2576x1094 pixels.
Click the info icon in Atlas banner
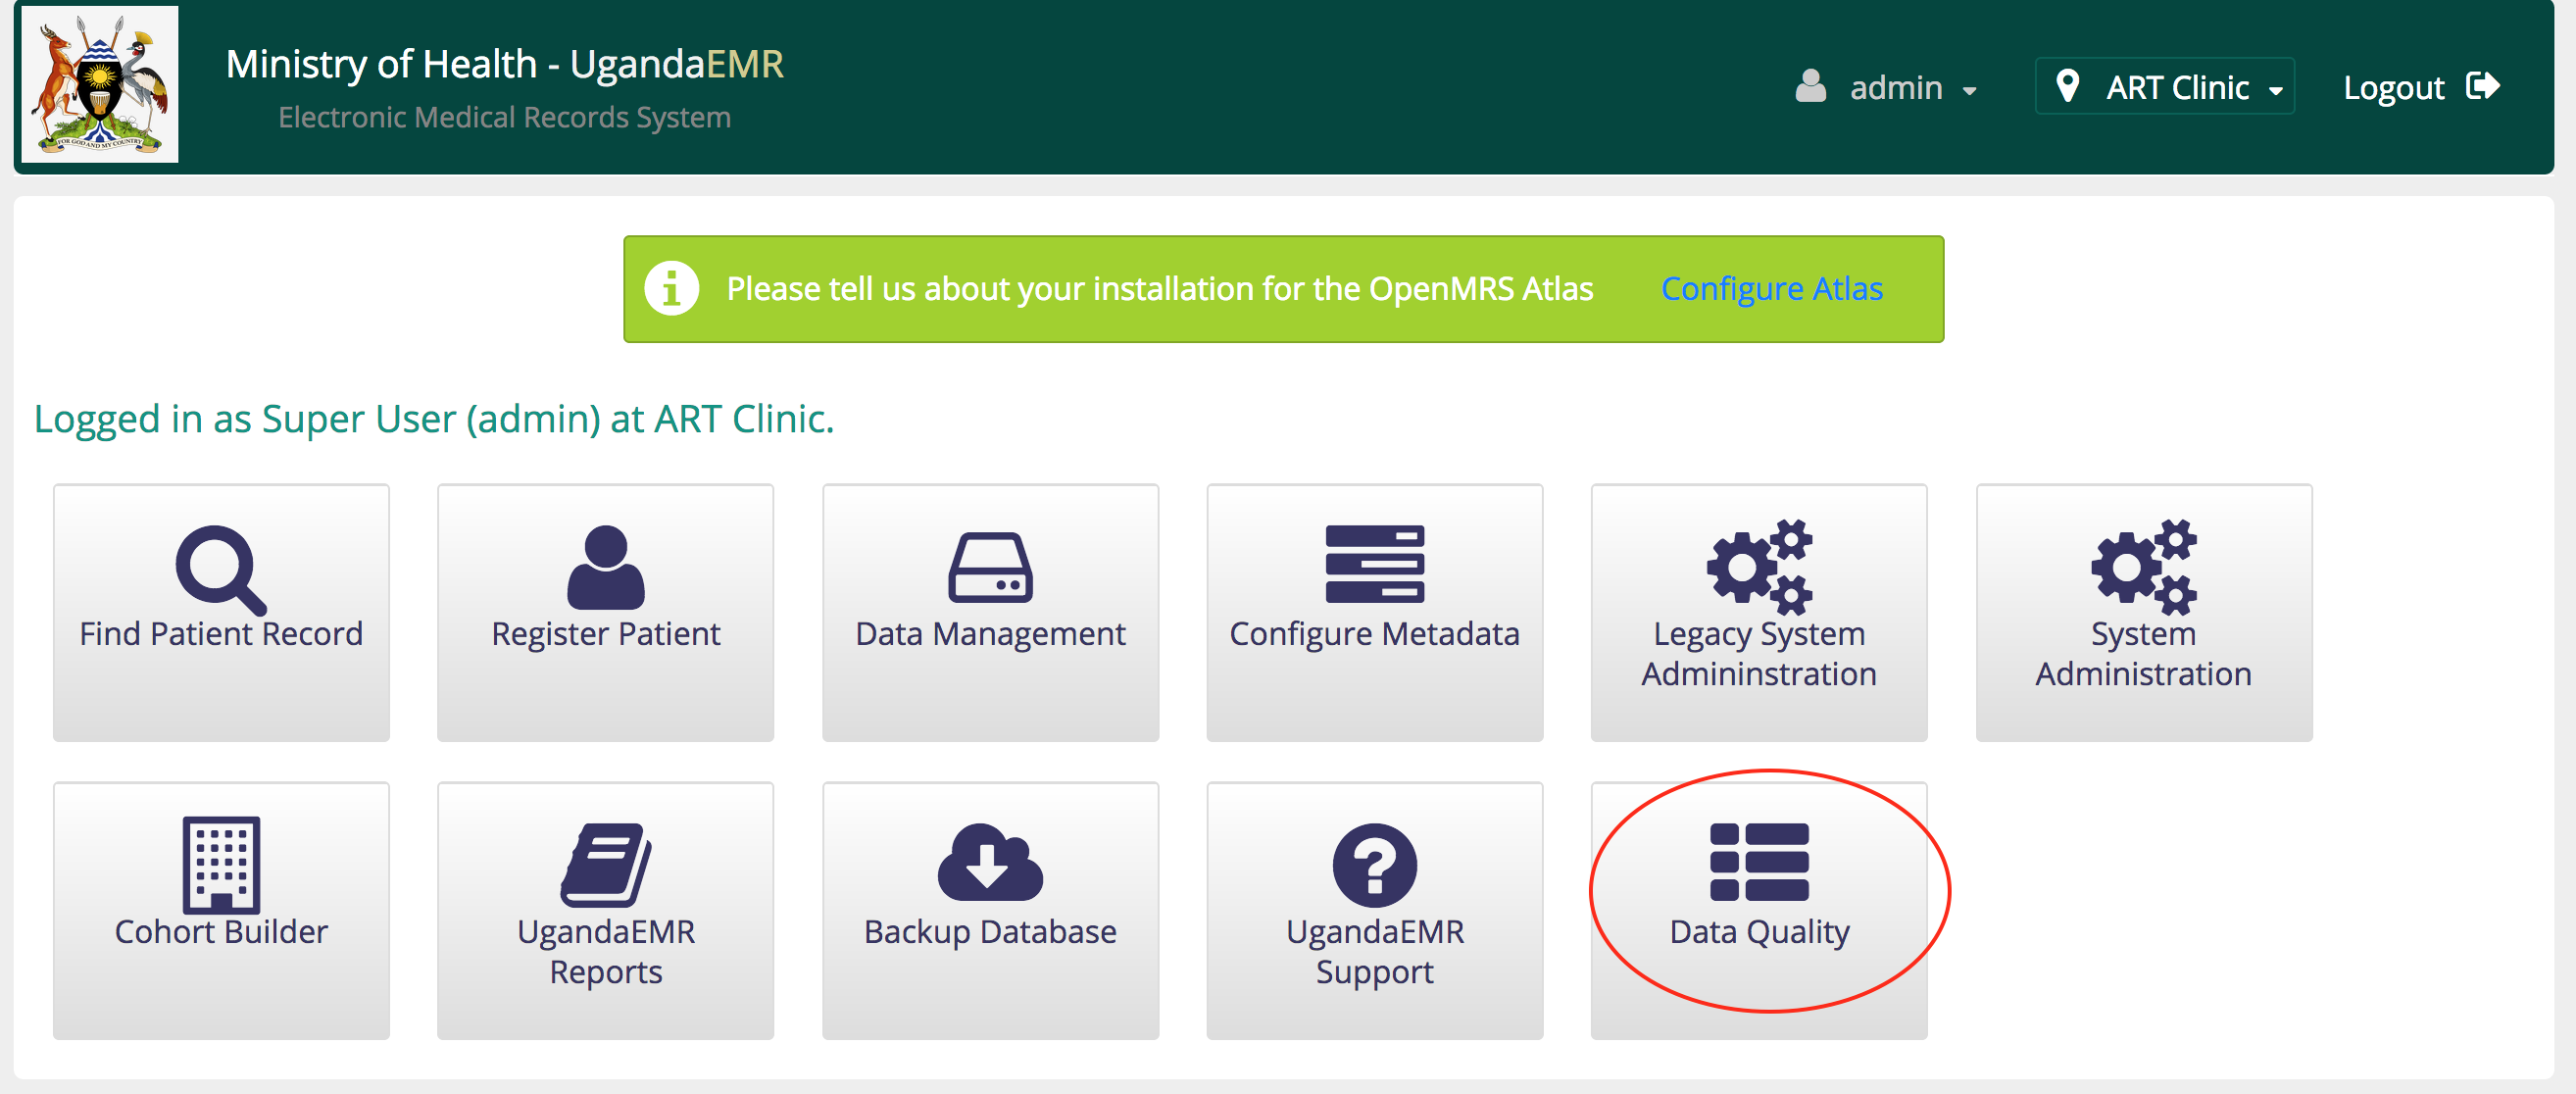tap(671, 289)
